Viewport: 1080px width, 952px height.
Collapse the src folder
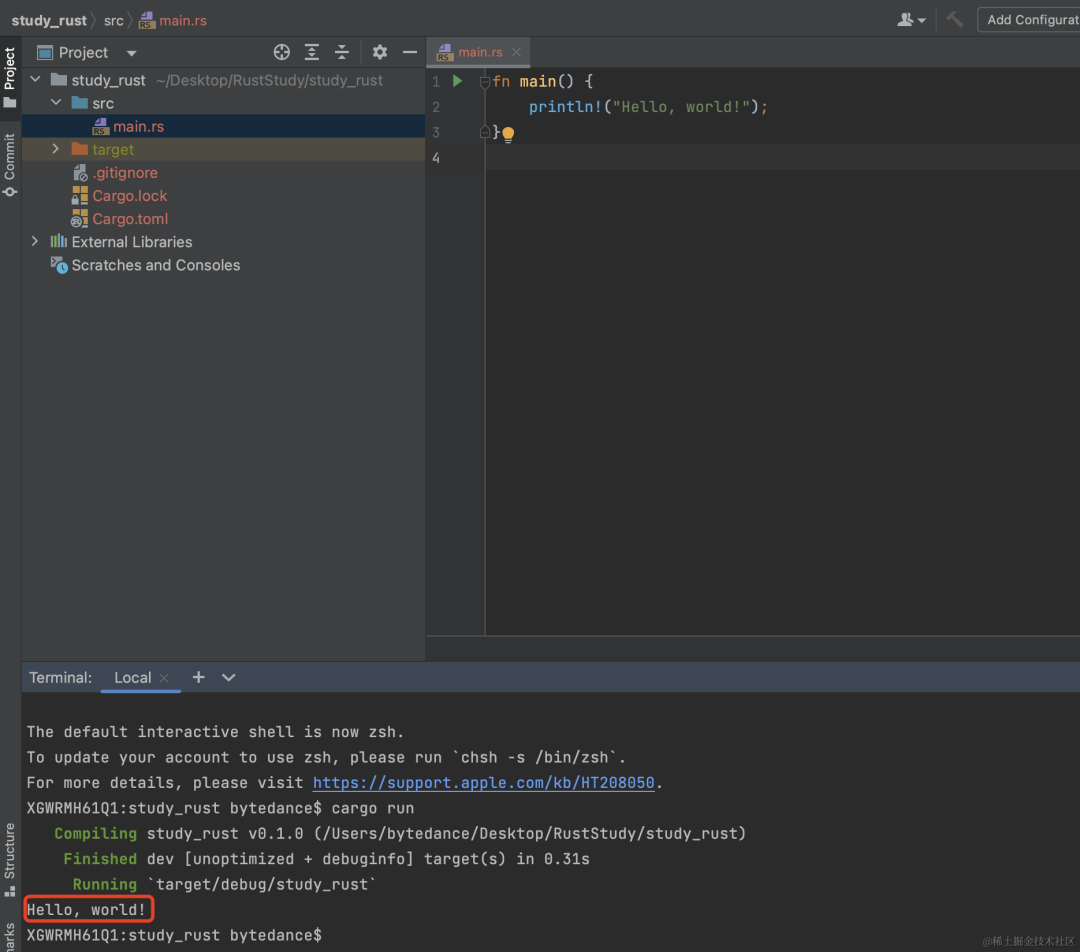coord(56,103)
